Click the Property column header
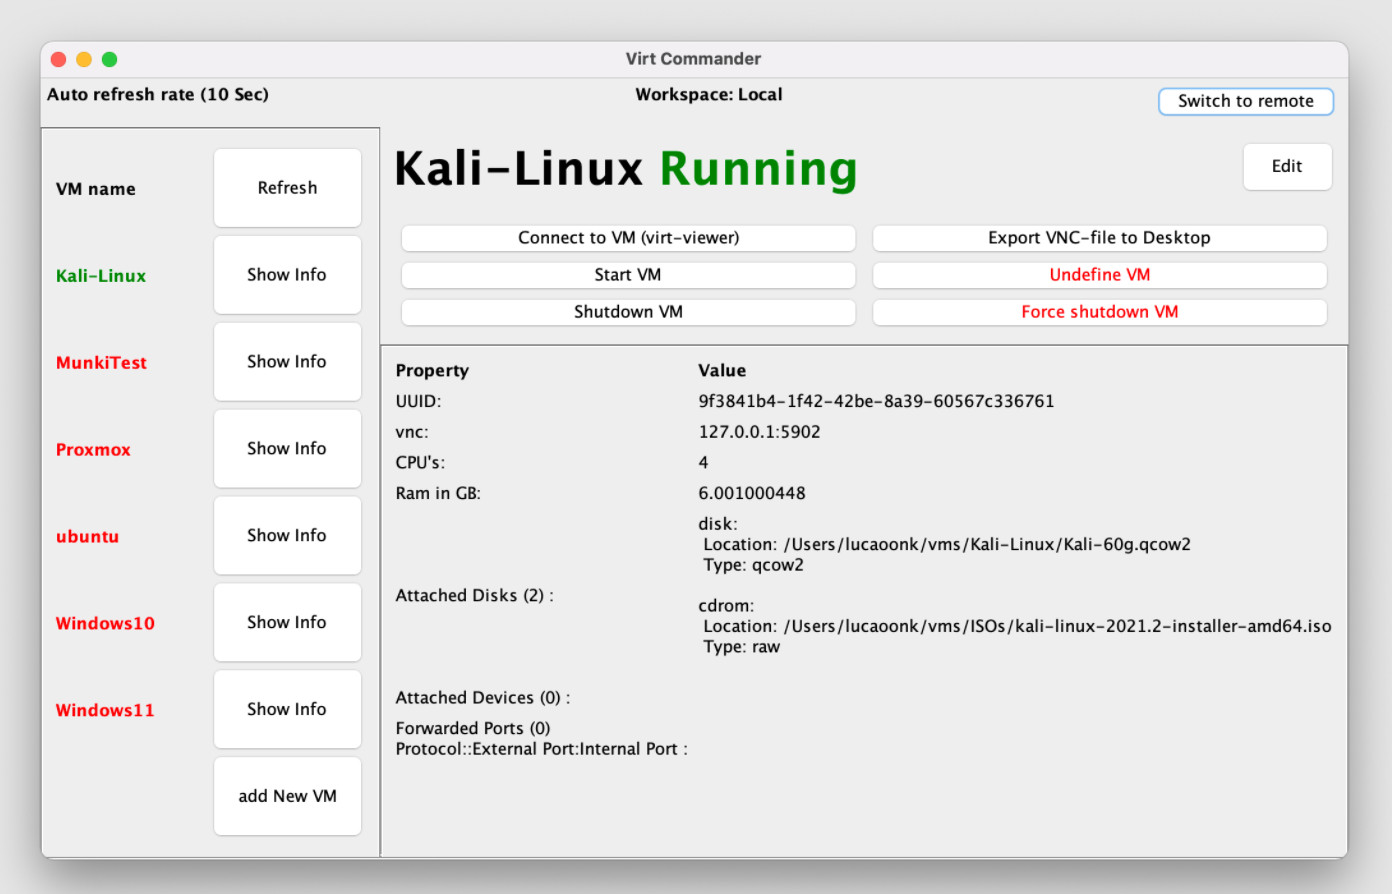 pos(432,371)
